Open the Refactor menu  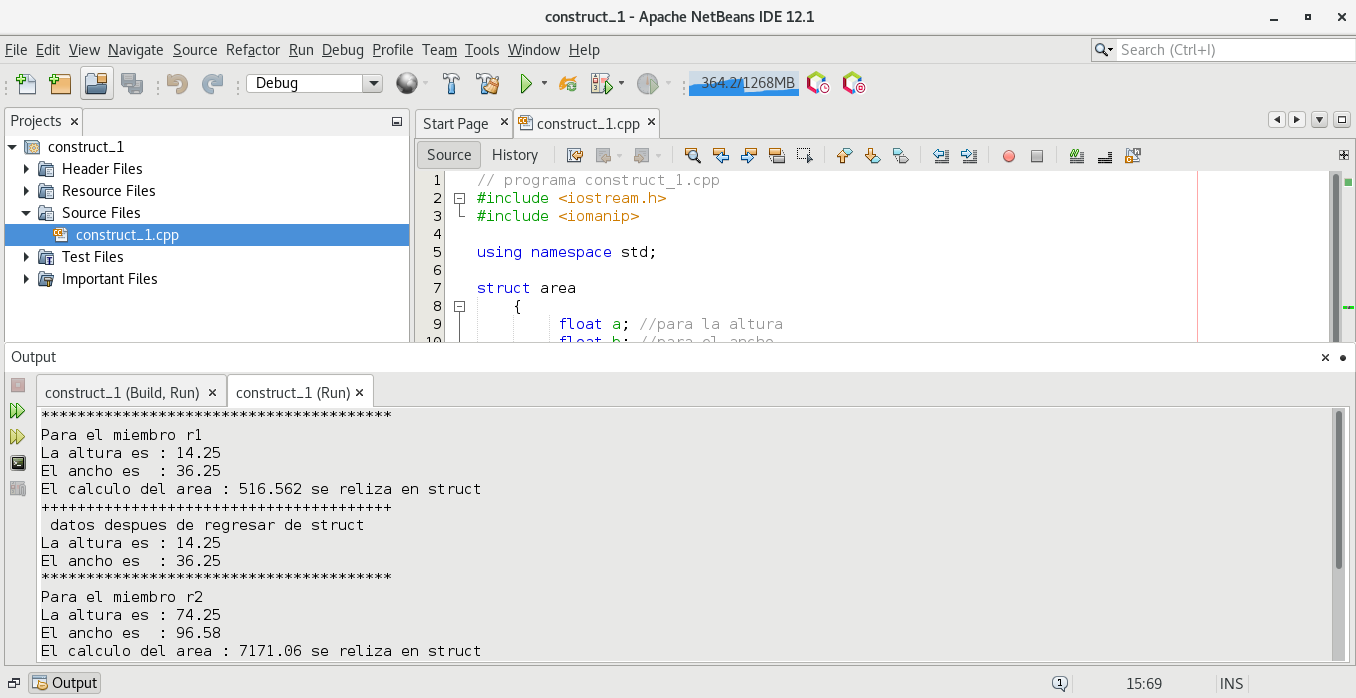pyautogui.click(x=252, y=50)
